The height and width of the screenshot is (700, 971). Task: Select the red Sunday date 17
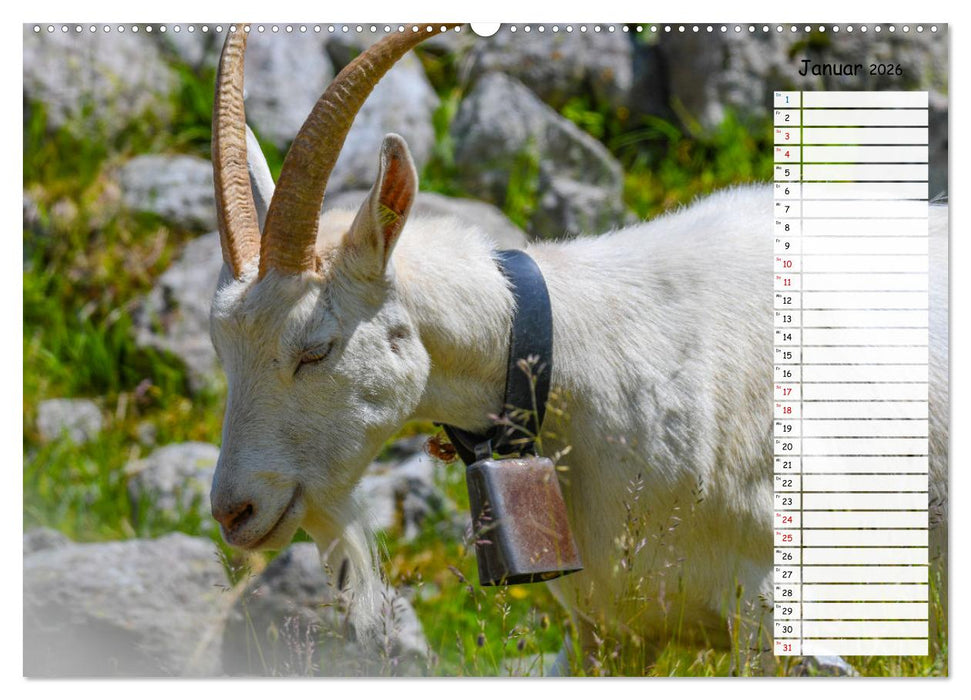click(787, 390)
